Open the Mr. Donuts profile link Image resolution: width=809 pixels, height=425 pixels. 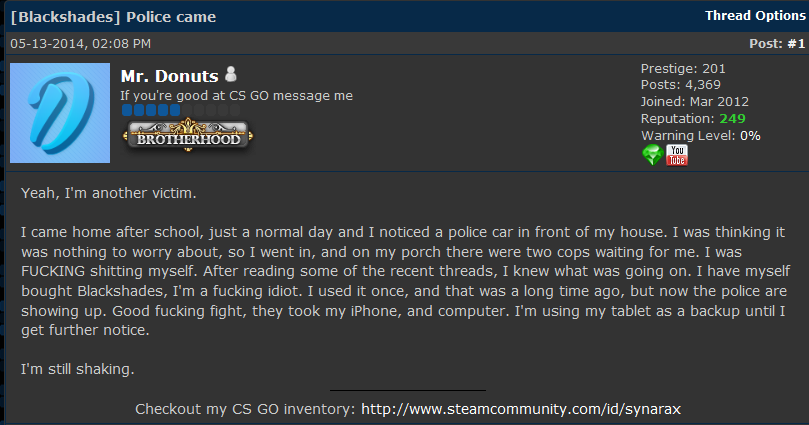168,76
